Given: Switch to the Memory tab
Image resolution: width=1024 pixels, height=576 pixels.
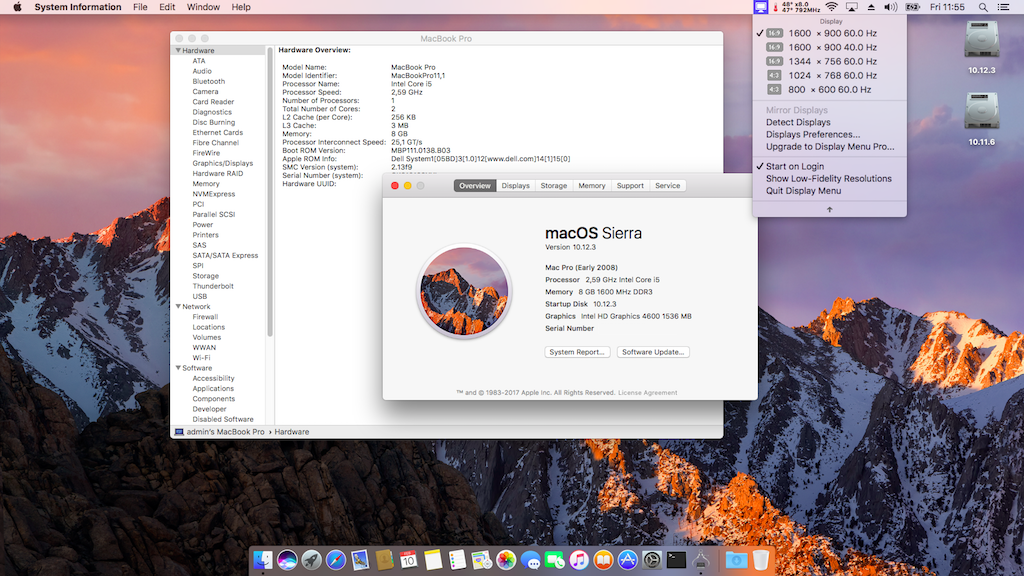Looking at the screenshot, I should [x=591, y=185].
